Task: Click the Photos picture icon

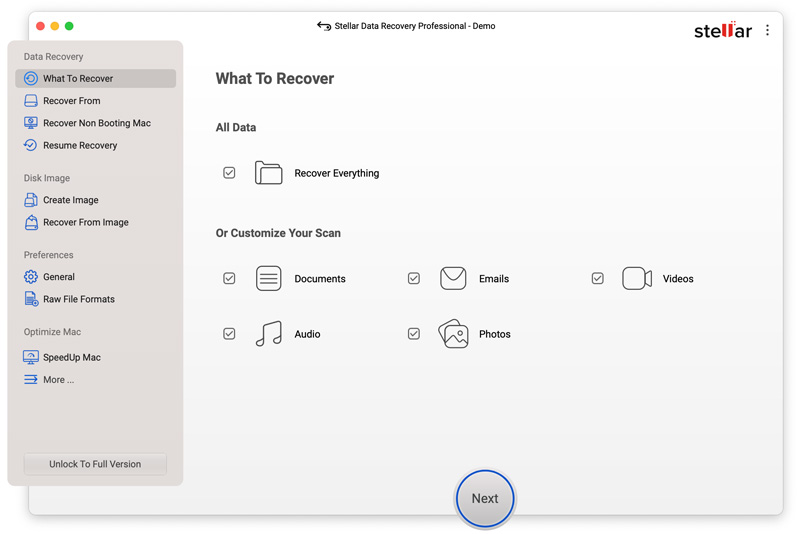Action: pyautogui.click(x=453, y=334)
